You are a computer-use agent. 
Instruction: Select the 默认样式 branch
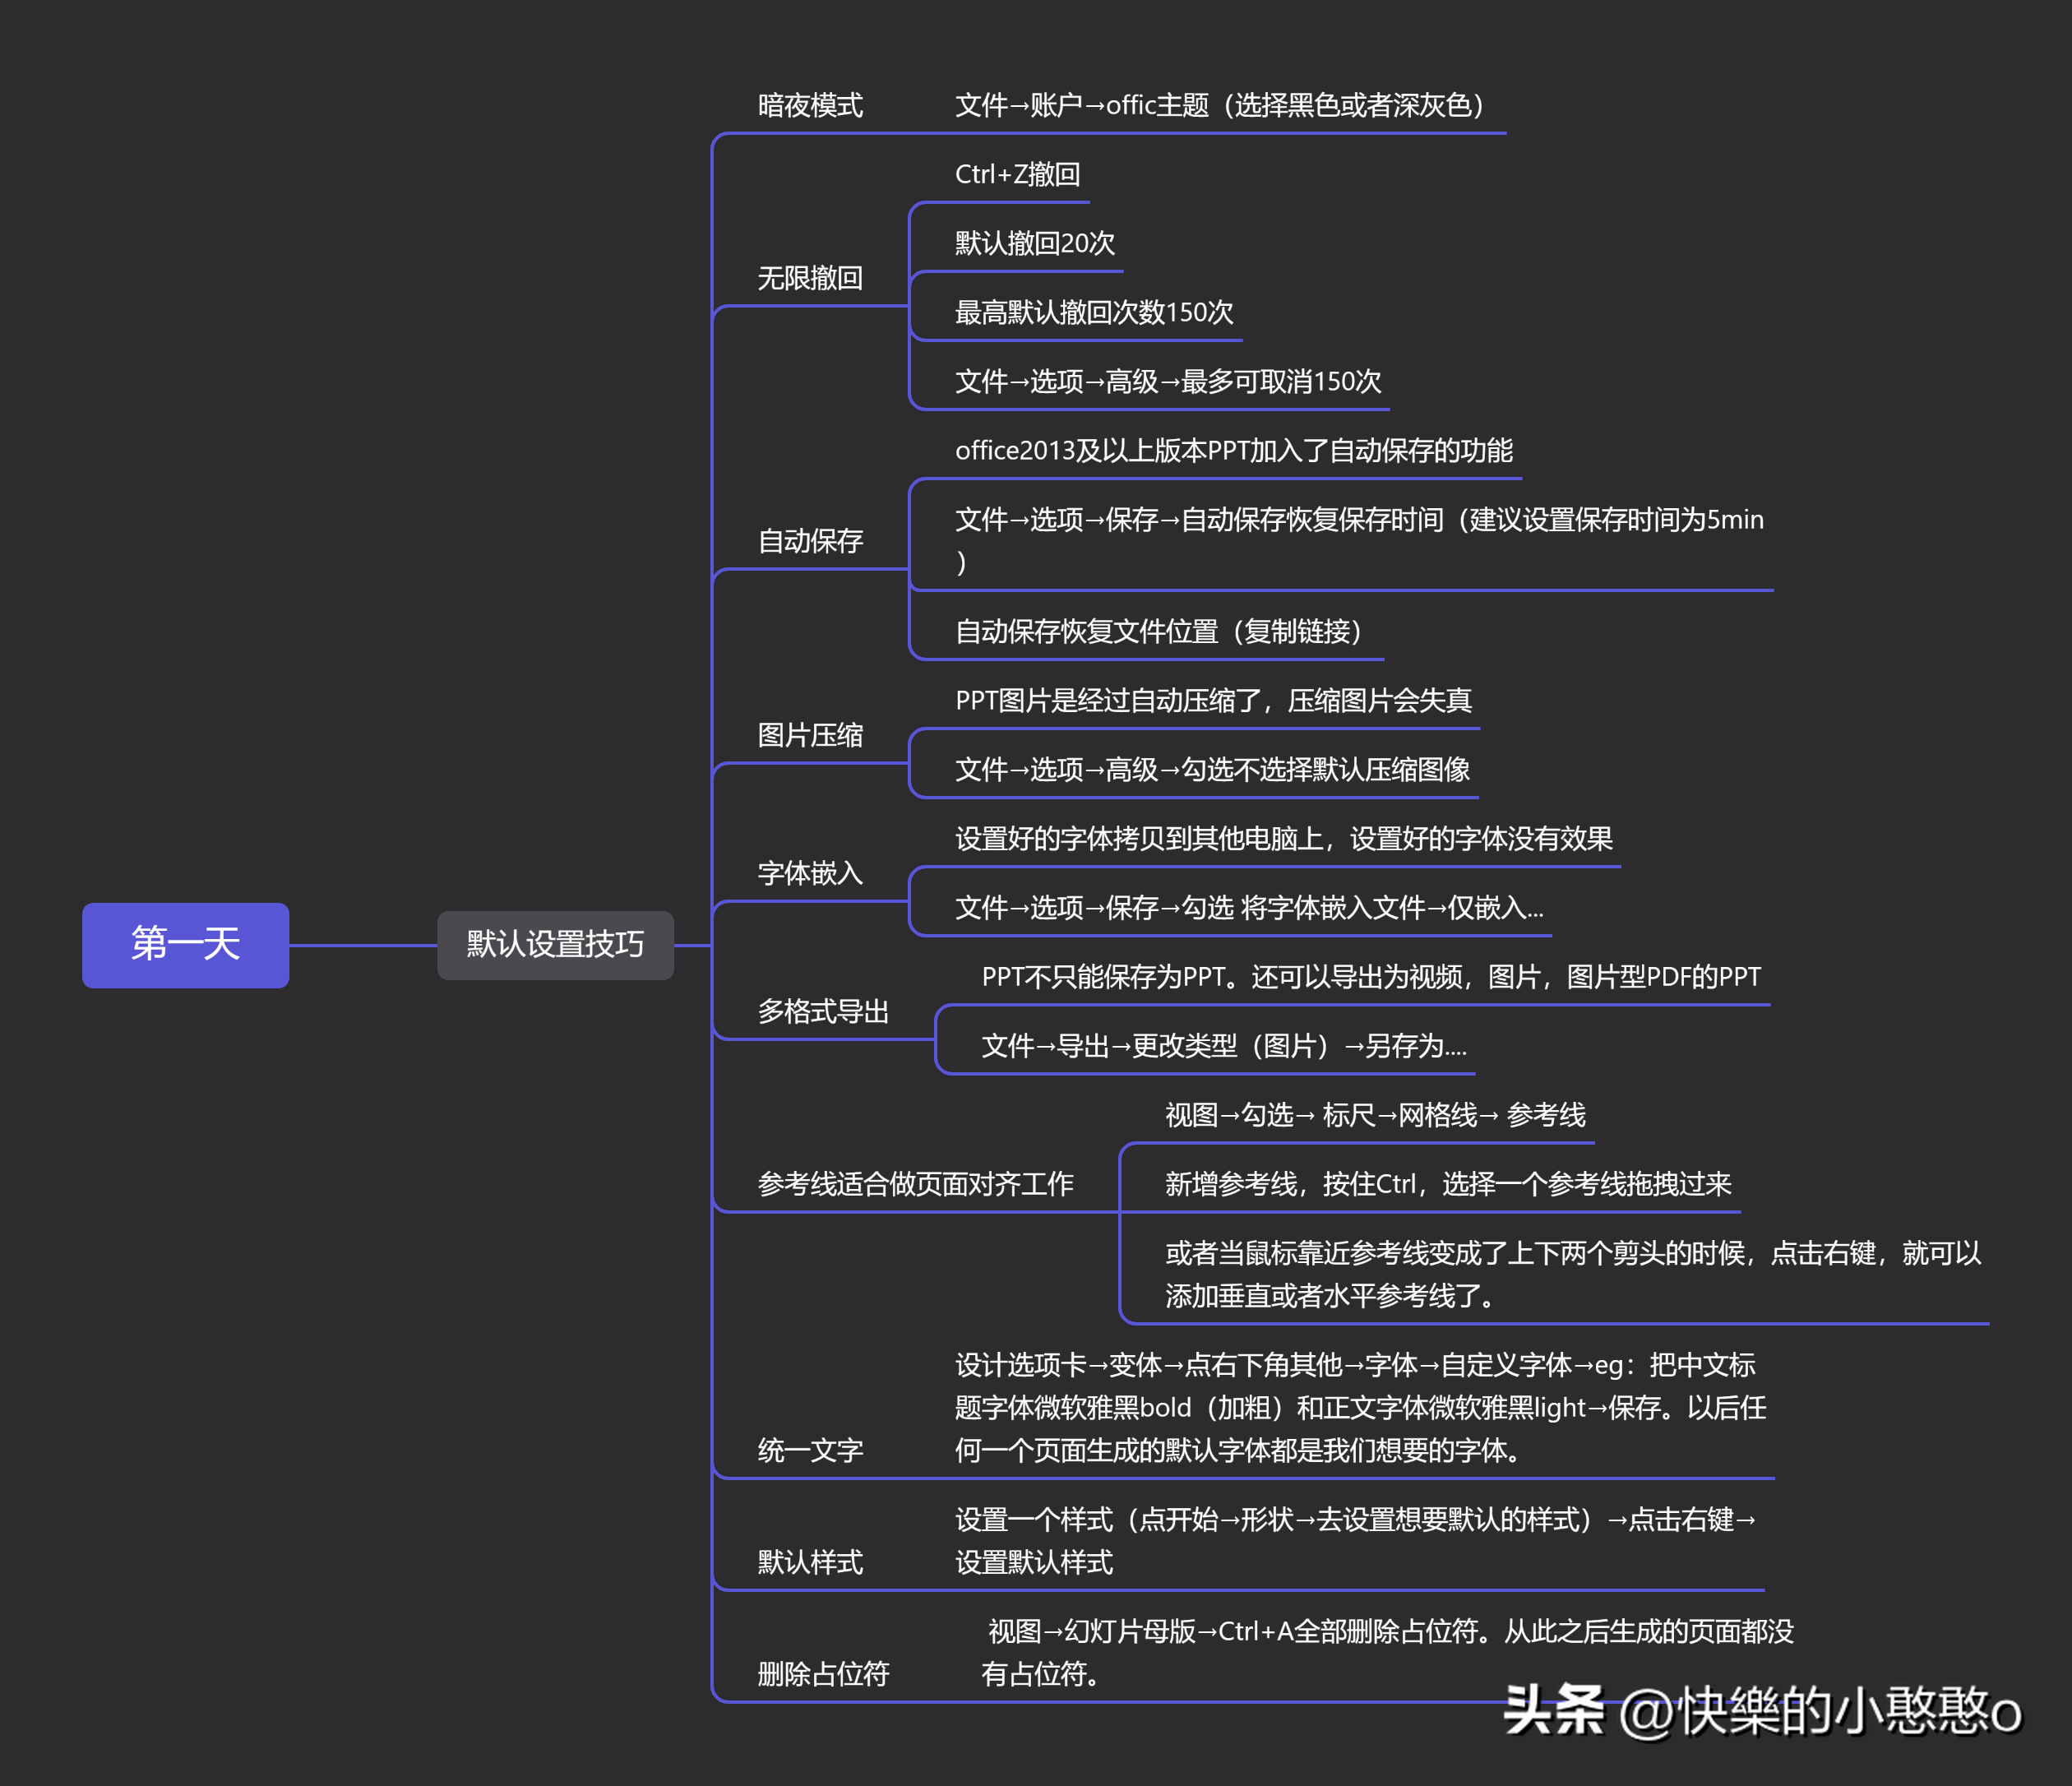(810, 1562)
